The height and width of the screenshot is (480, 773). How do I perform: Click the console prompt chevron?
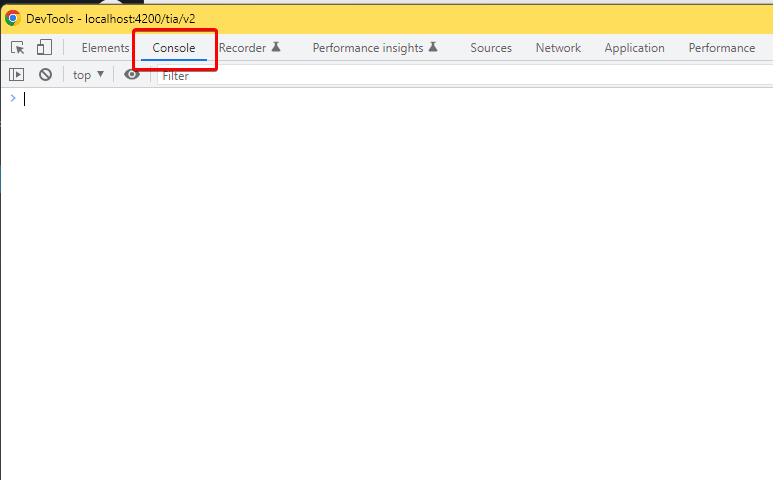12,98
